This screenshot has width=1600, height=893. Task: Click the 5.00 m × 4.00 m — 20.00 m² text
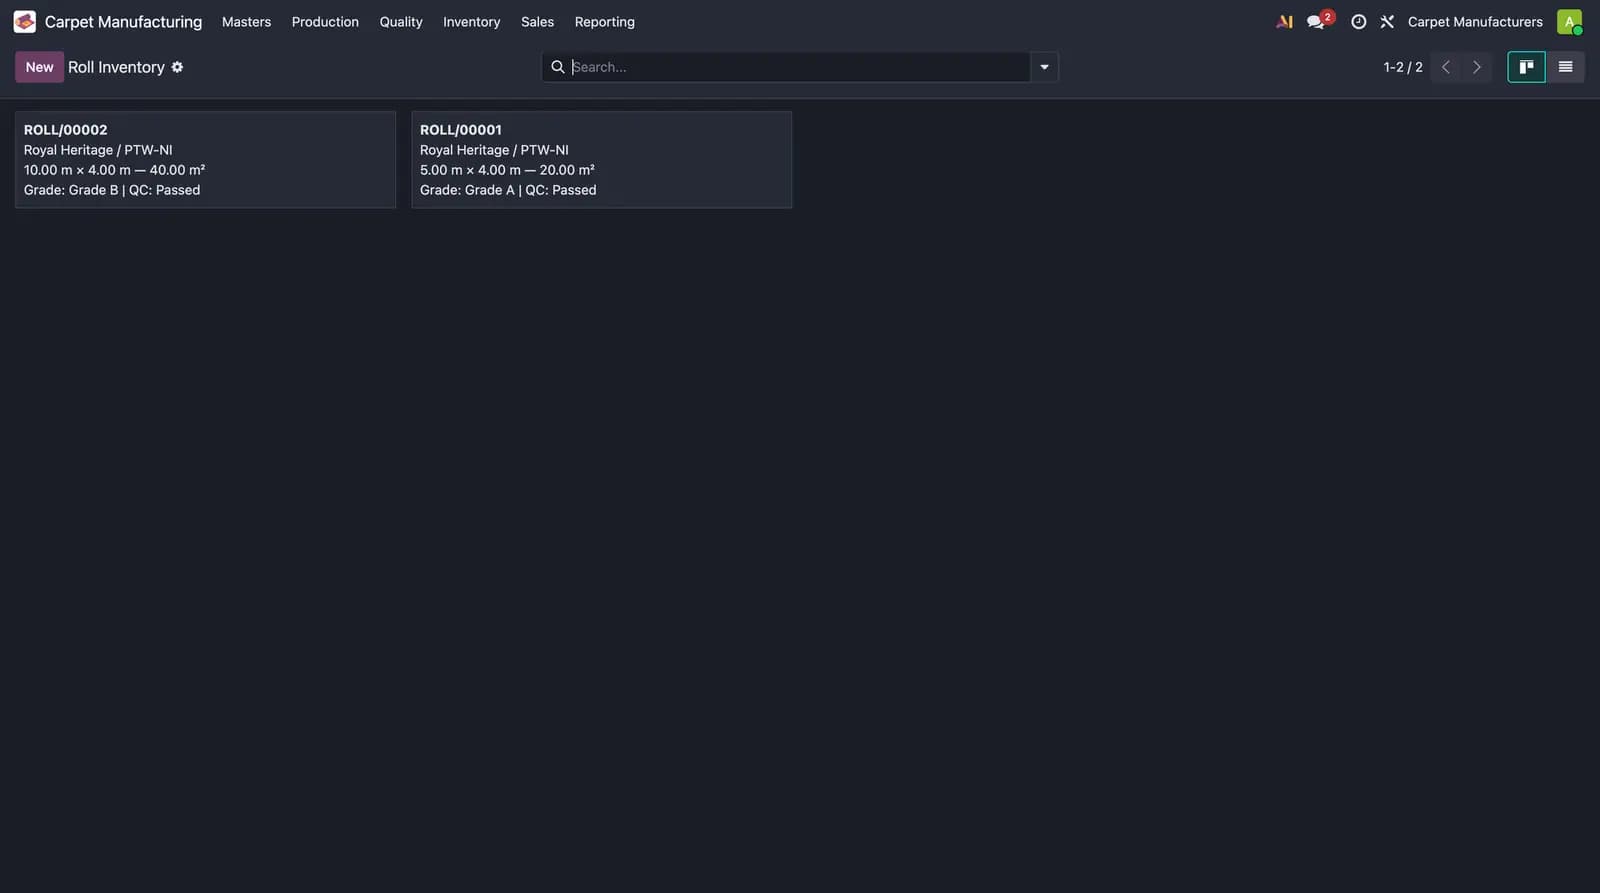507,170
